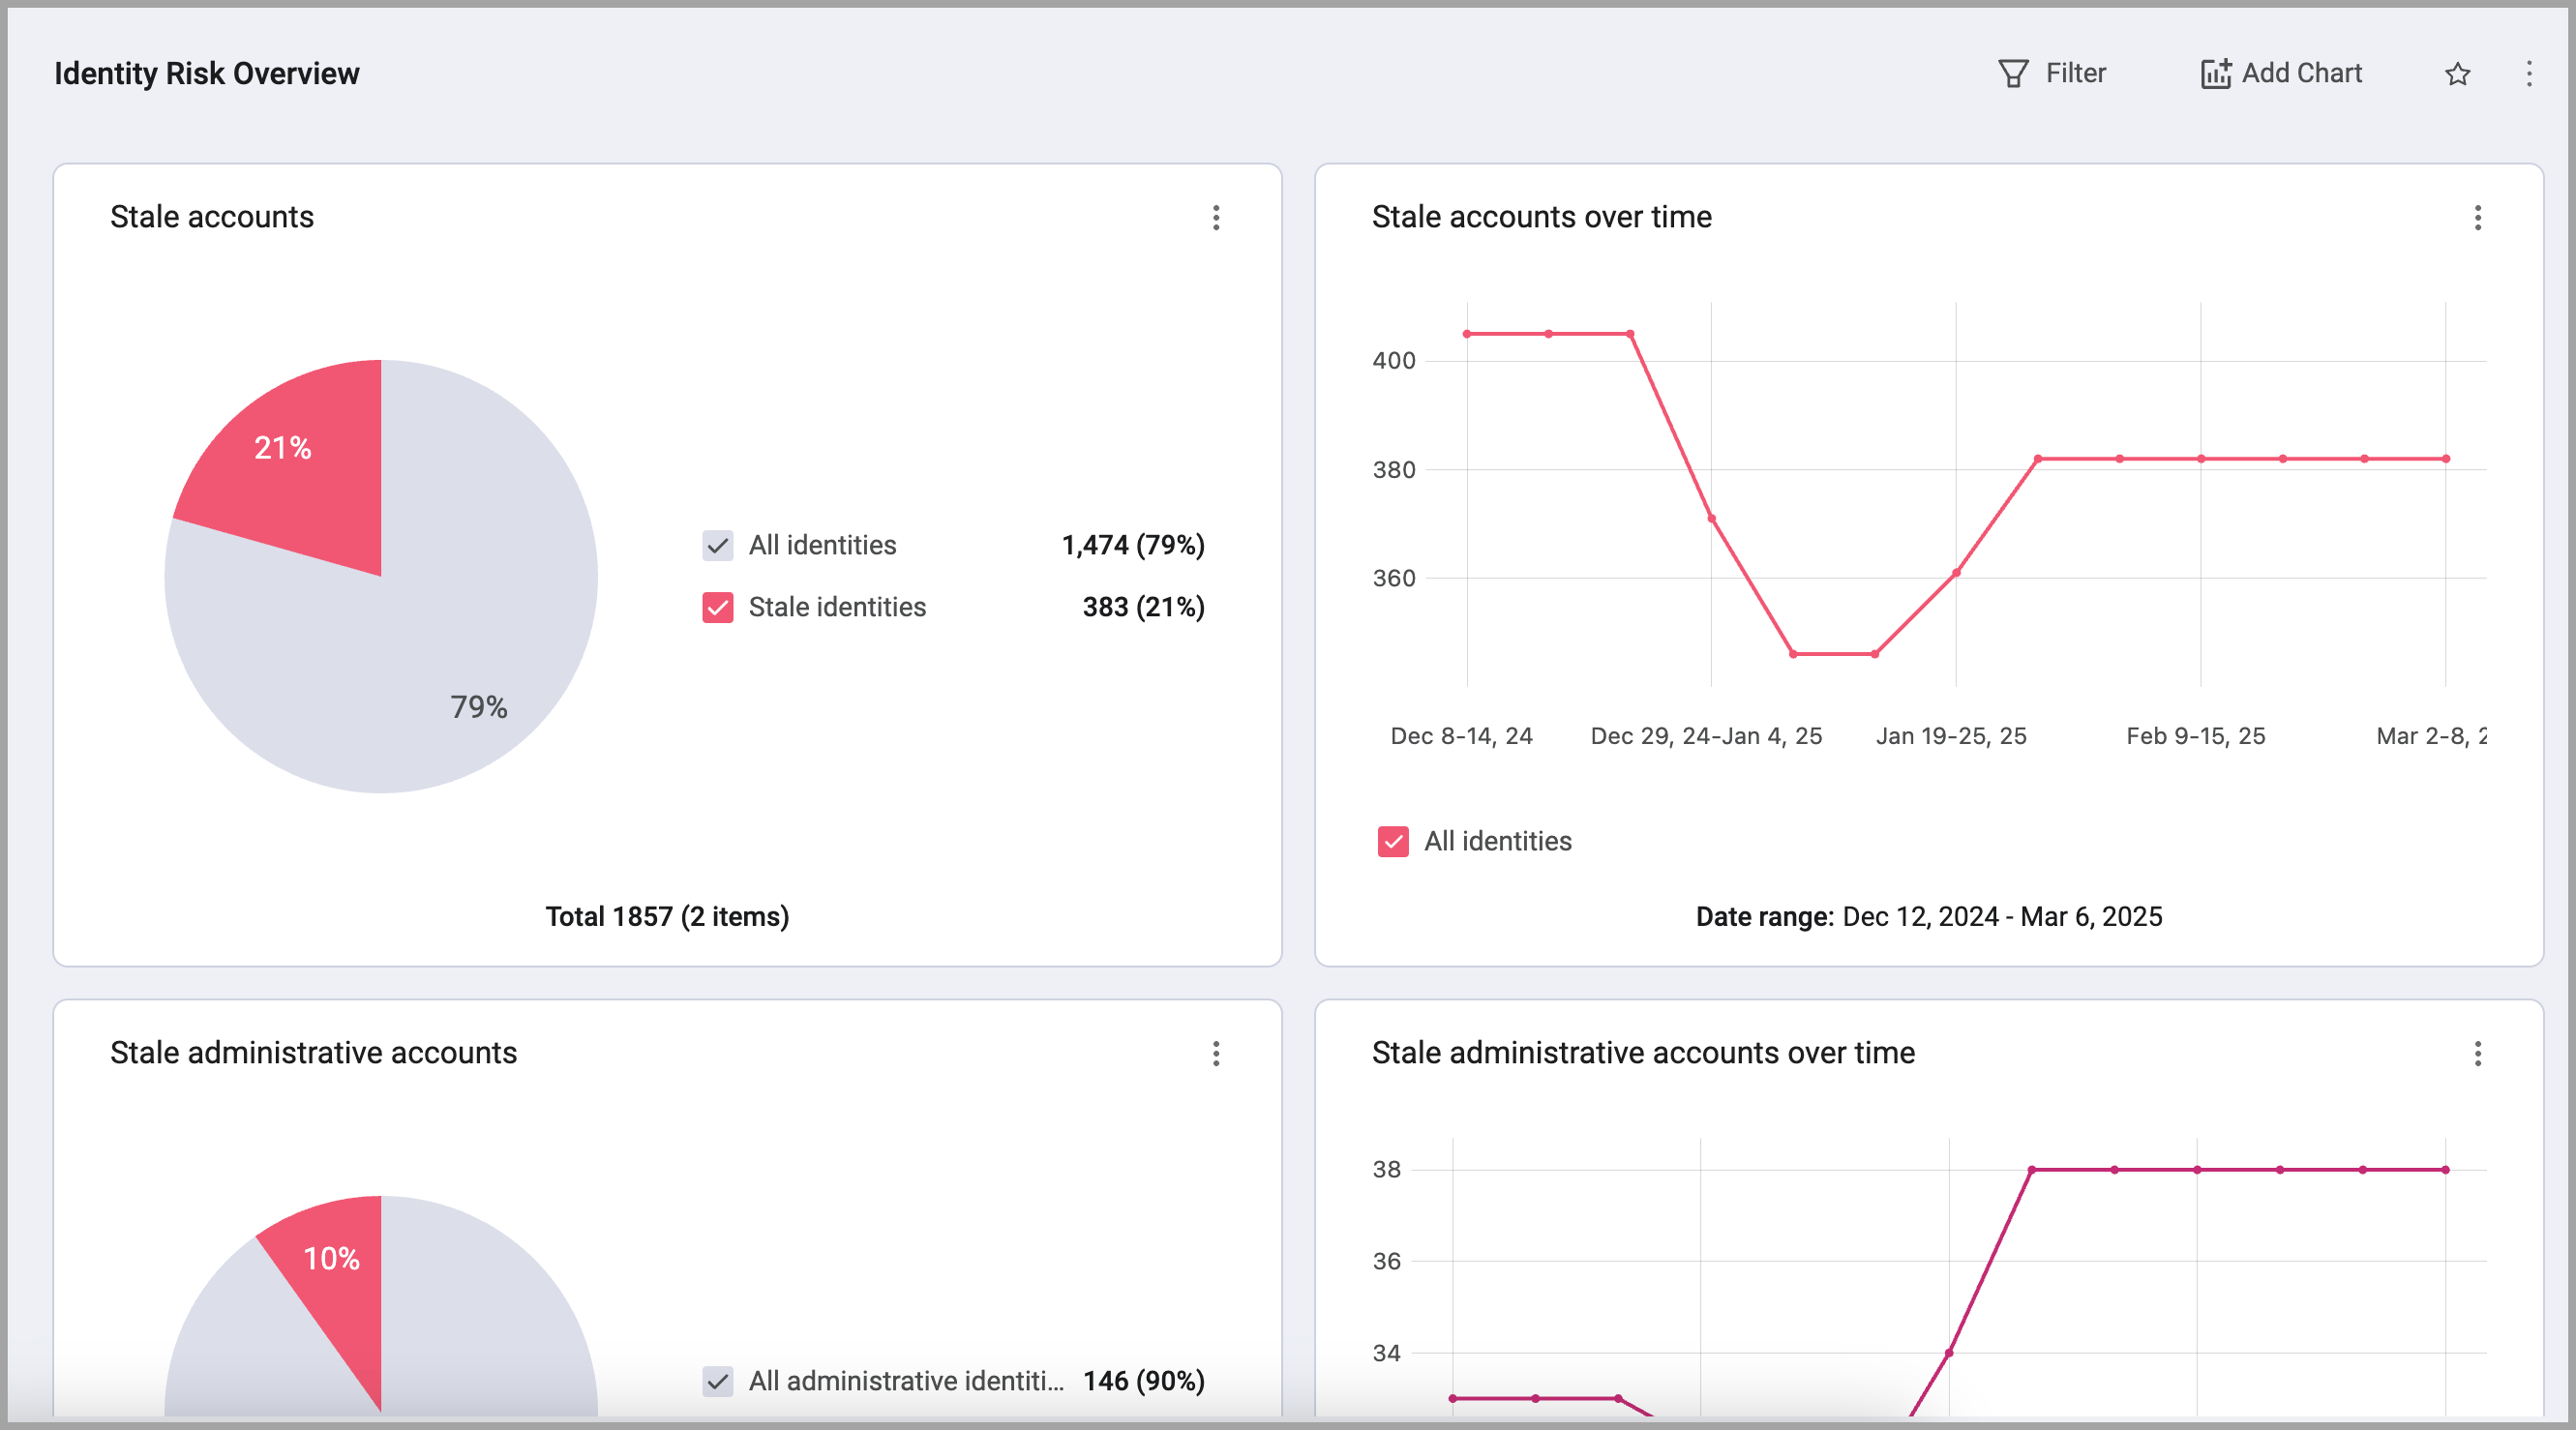The height and width of the screenshot is (1430, 2576).
Task: Uncheck All identities in pie legend
Action: [718, 545]
